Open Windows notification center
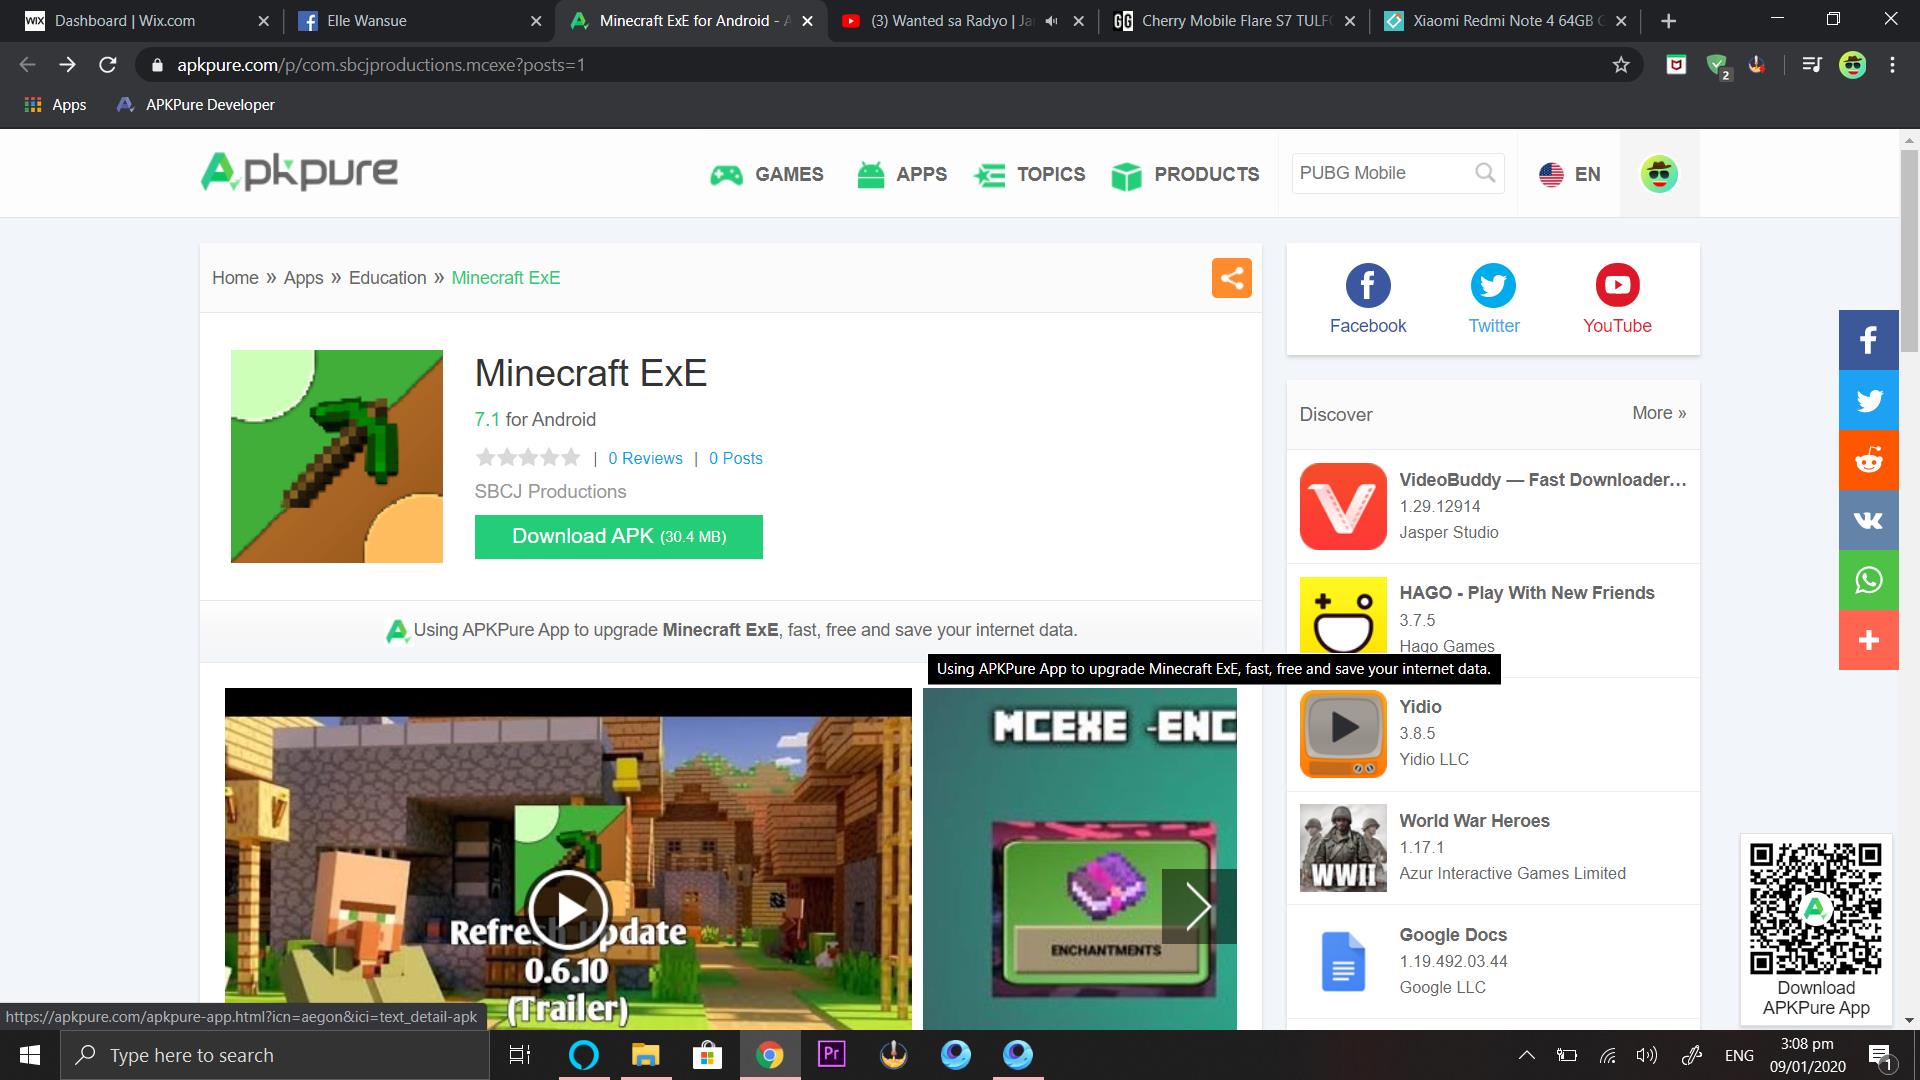Image resolution: width=1920 pixels, height=1080 pixels. [1879, 1055]
